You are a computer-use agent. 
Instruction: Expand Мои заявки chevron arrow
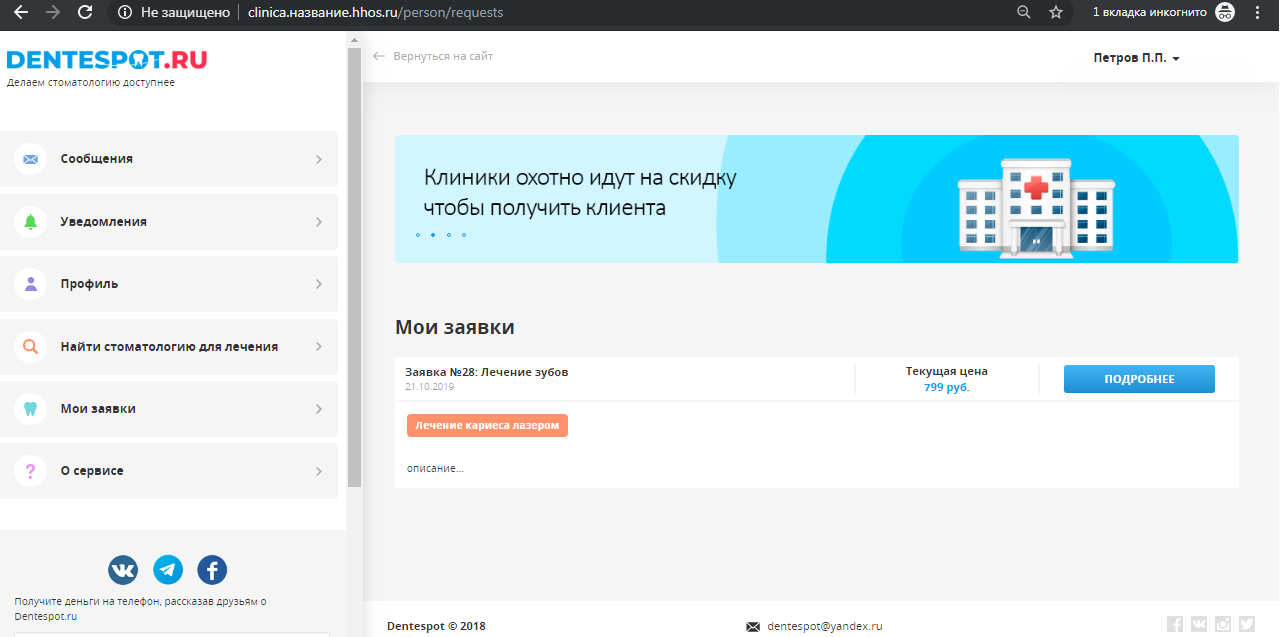click(x=319, y=409)
